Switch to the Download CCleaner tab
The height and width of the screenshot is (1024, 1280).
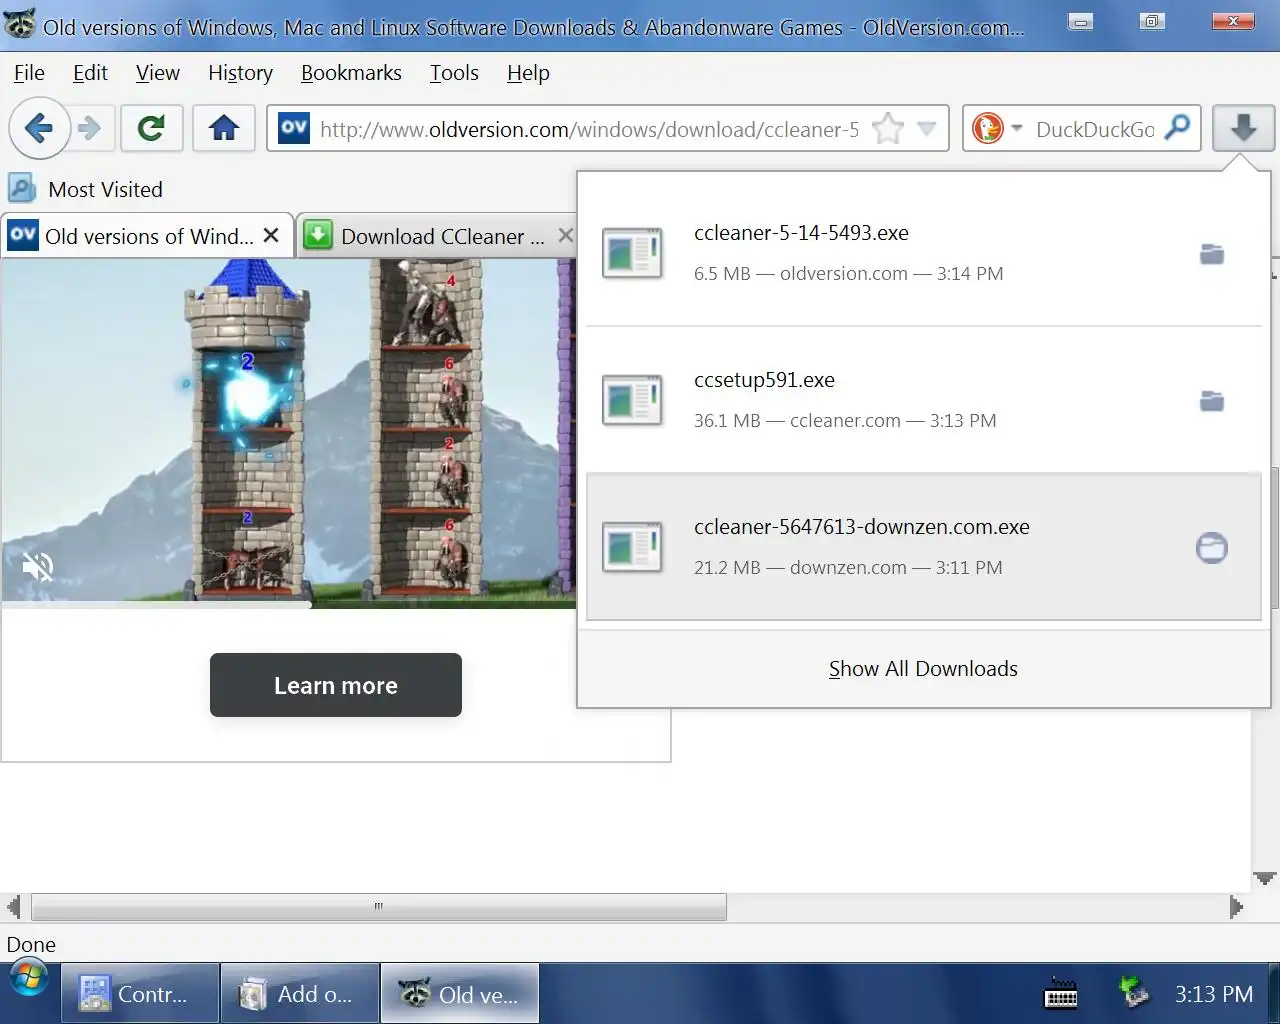pos(437,236)
